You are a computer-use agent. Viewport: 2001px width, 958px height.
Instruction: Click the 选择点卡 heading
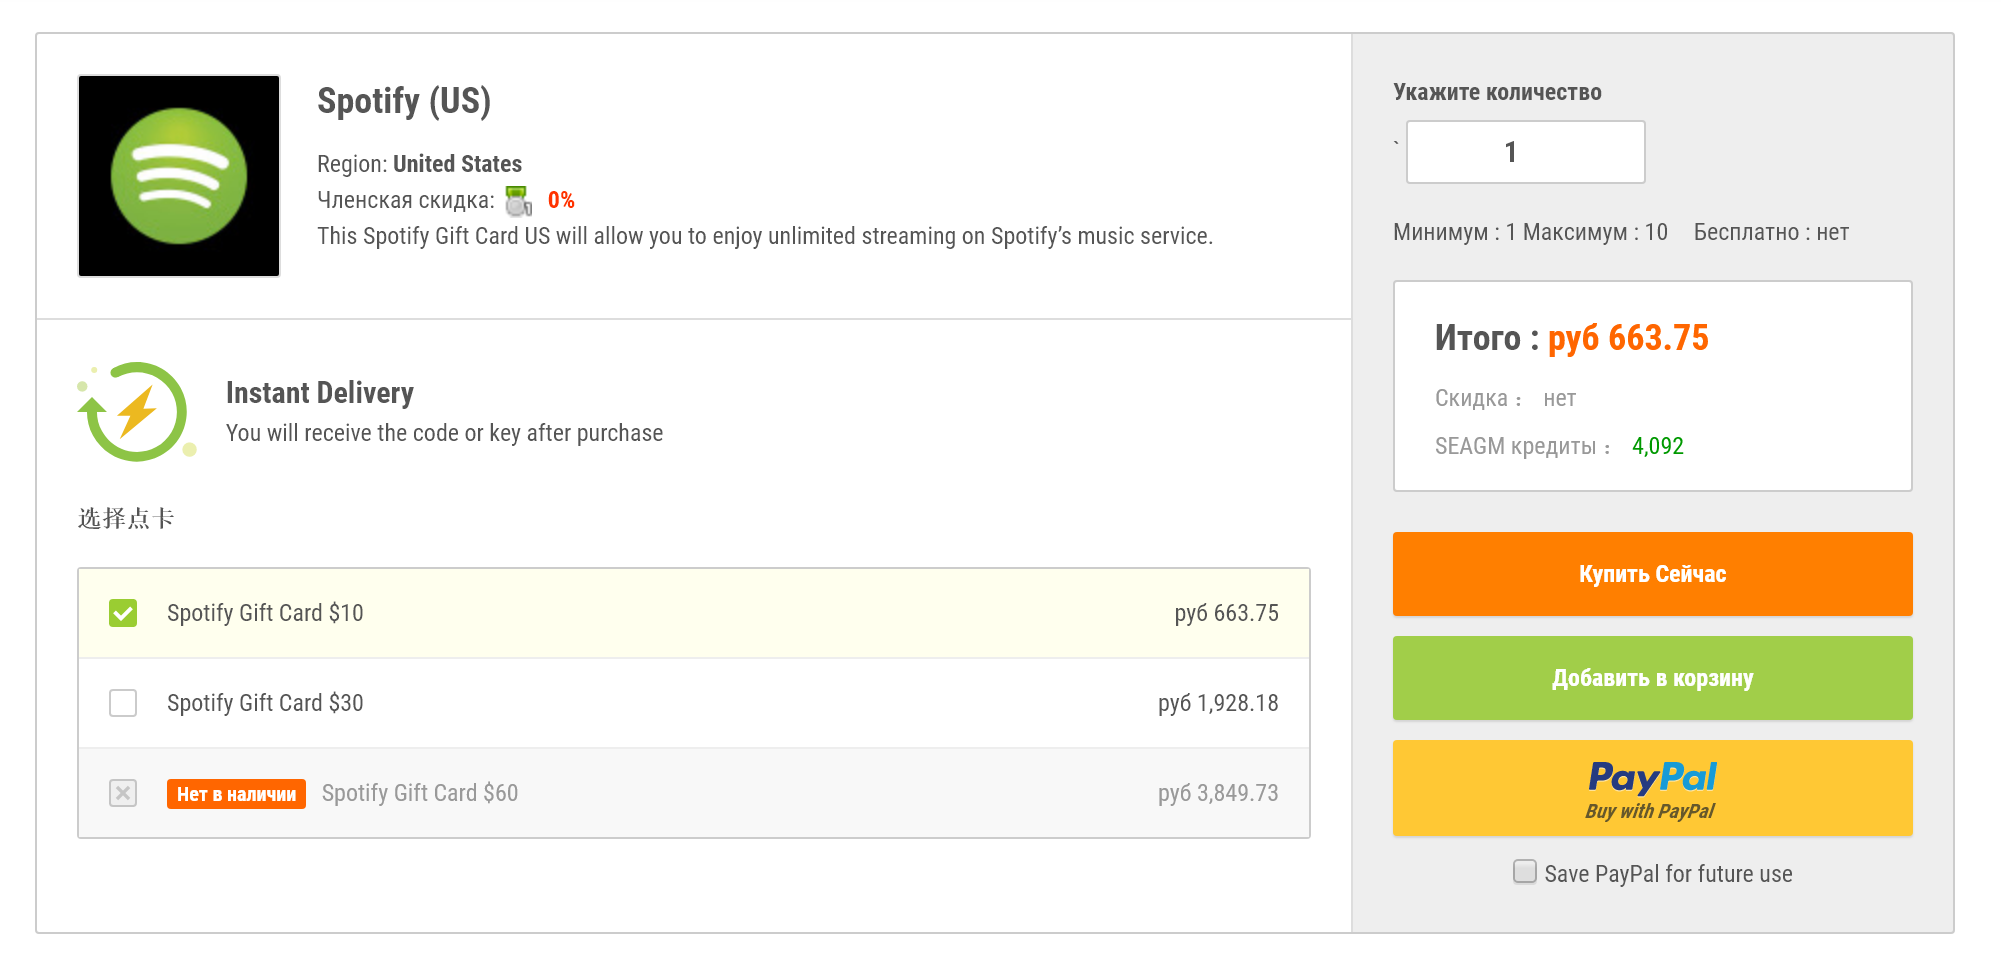(126, 518)
